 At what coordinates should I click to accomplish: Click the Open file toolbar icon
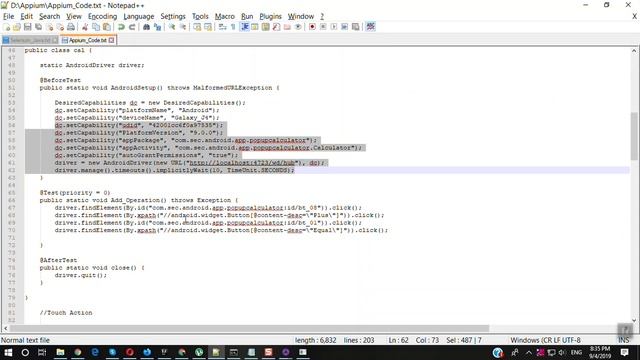(x=17, y=27)
